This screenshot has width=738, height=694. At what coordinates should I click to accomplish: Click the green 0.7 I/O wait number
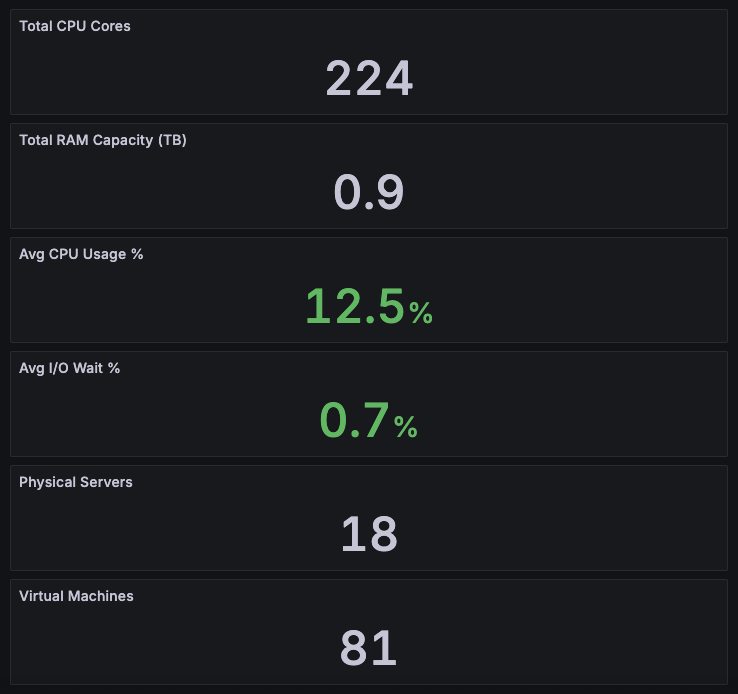(x=353, y=420)
